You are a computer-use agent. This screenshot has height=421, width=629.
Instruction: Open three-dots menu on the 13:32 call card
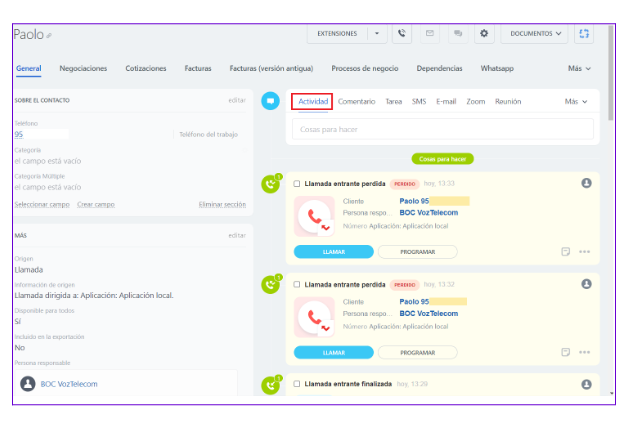585,352
